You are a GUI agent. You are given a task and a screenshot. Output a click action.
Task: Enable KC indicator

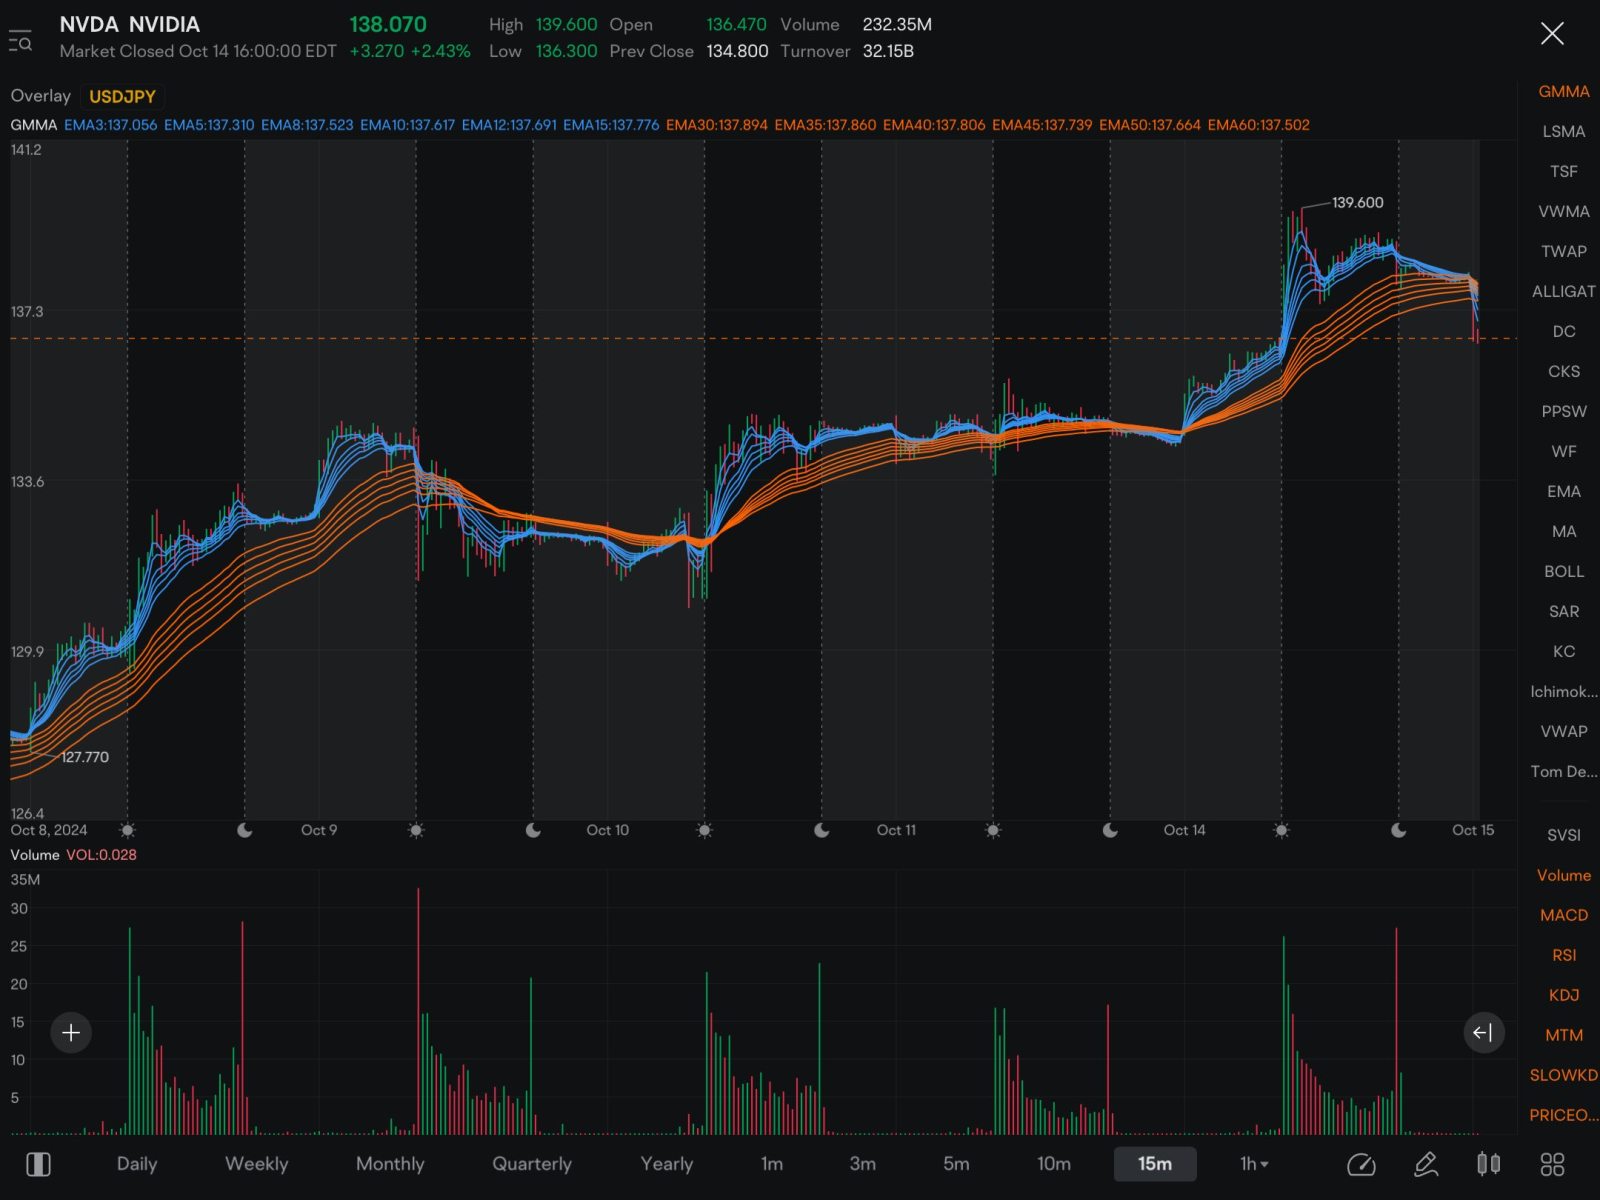click(x=1563, y=652)
